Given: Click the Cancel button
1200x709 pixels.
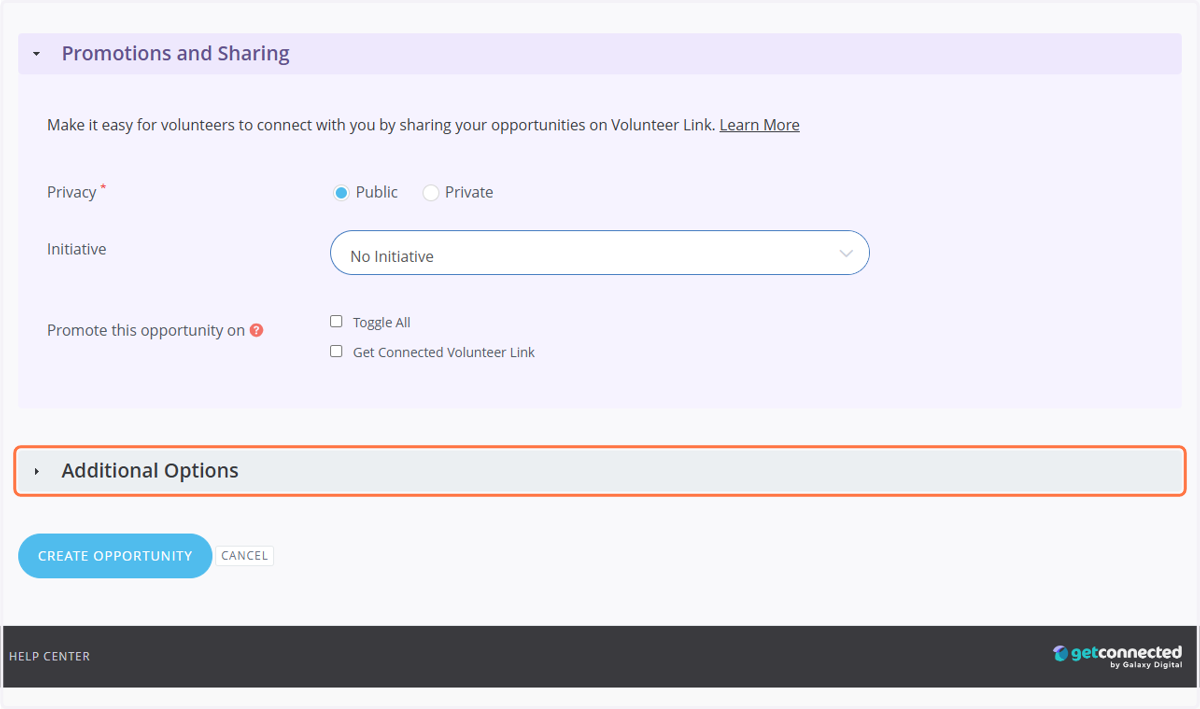Looking at the screenshot, I should click(244, 556).
